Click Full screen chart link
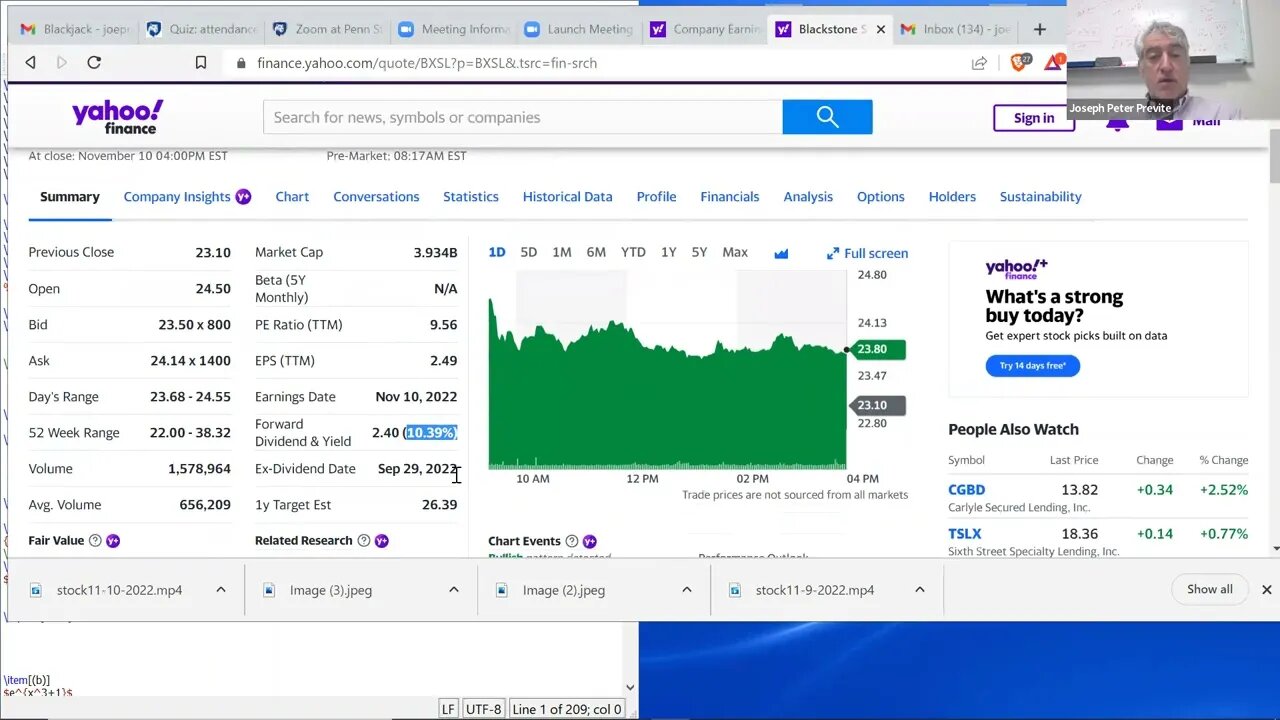The image size is (1280, 720). click(867, 253)
